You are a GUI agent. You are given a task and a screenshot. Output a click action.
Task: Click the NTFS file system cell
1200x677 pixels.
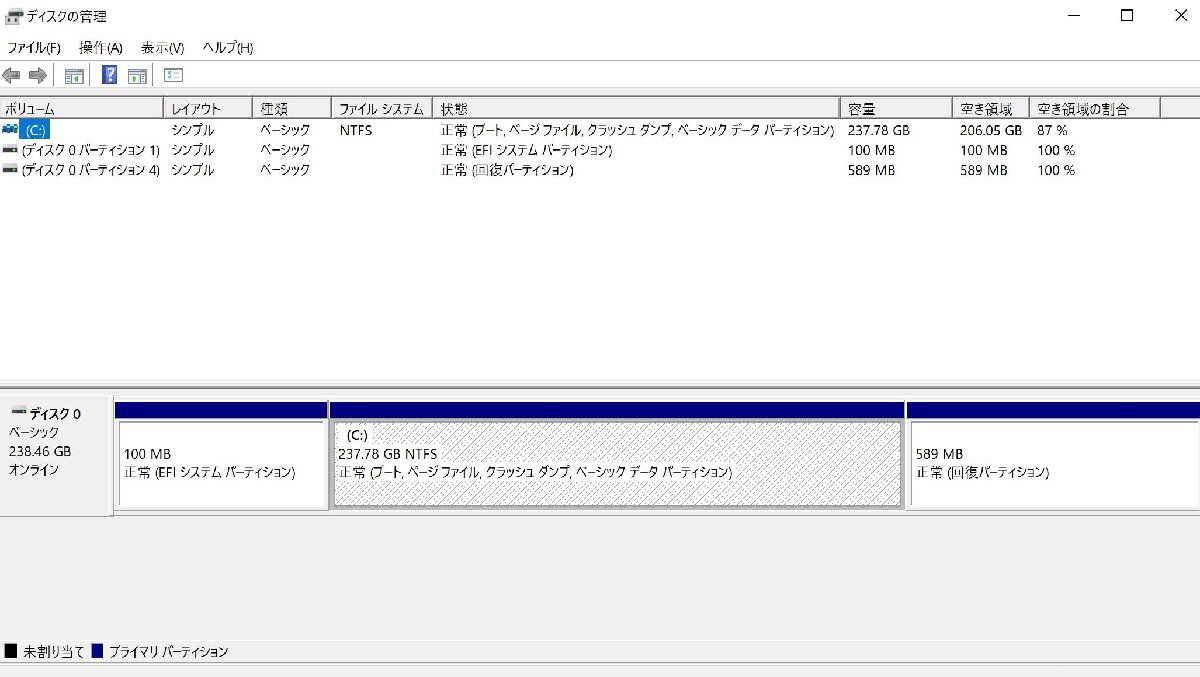point(356,130)
